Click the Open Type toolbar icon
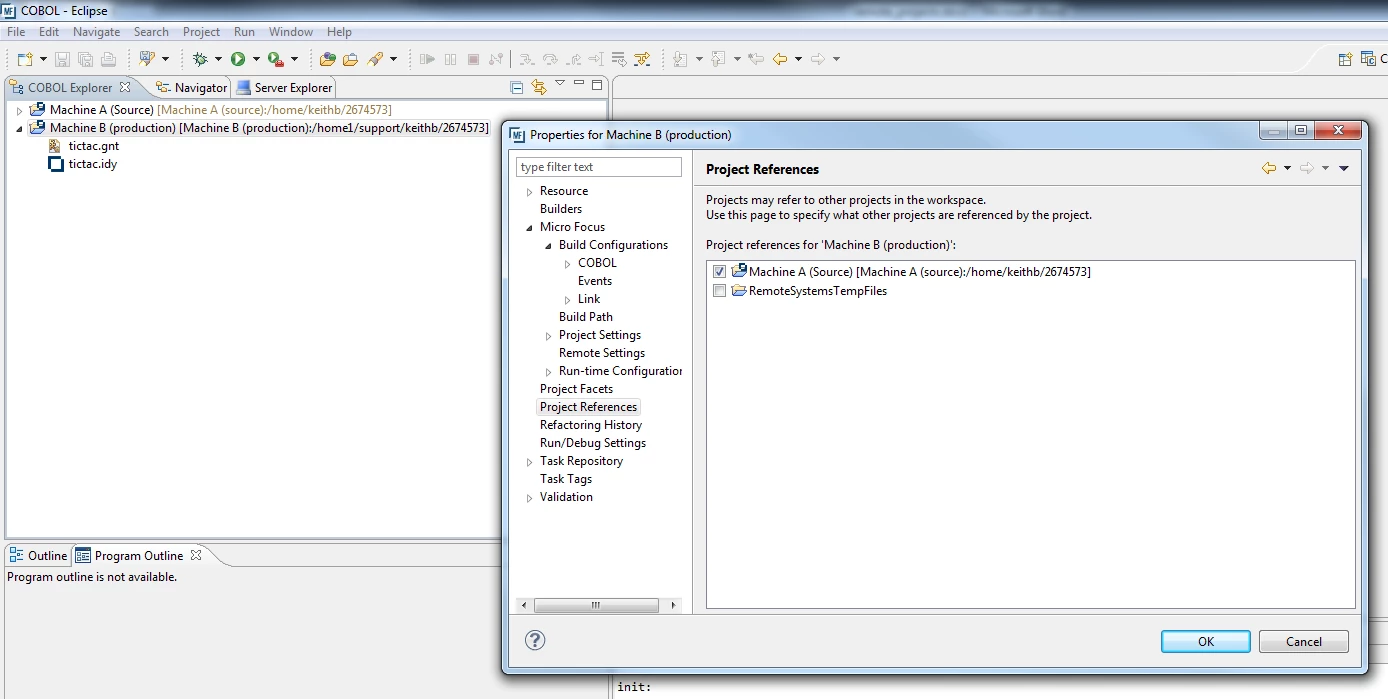Viewport: 1388px width, 699px height. [x=327, y=59]
